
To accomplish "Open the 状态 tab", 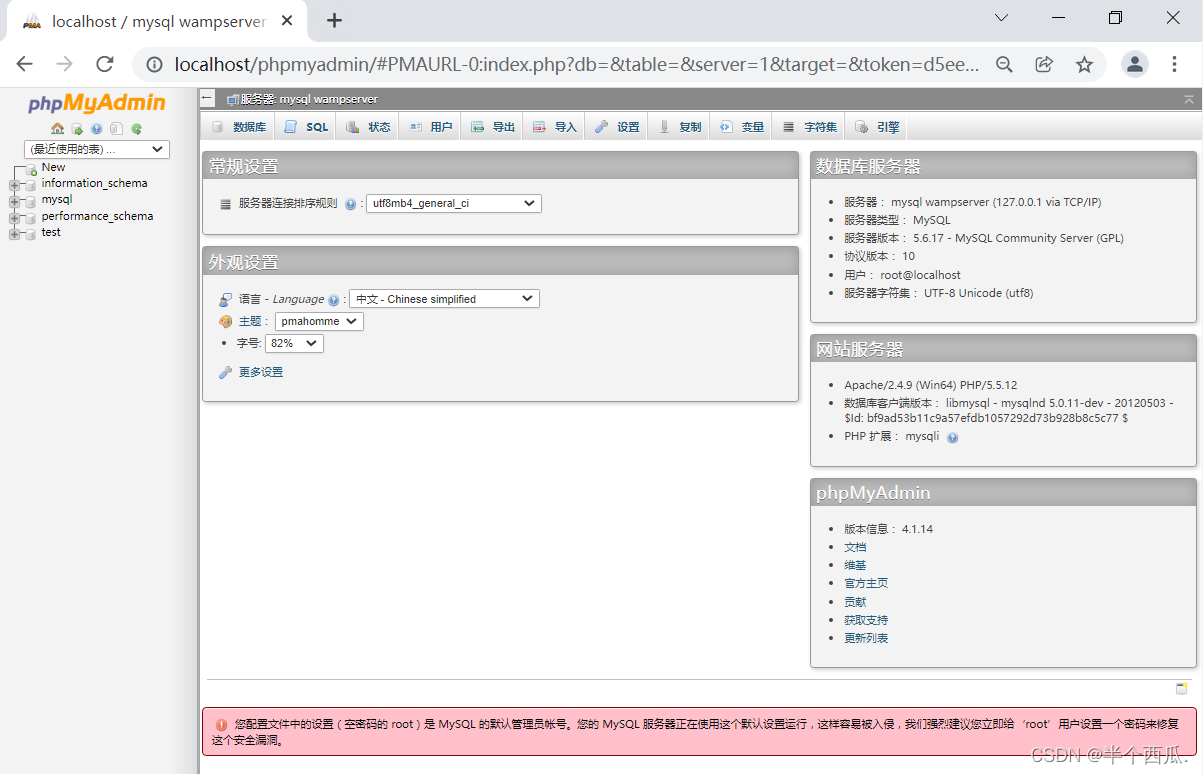I will [x=368, y=127].
